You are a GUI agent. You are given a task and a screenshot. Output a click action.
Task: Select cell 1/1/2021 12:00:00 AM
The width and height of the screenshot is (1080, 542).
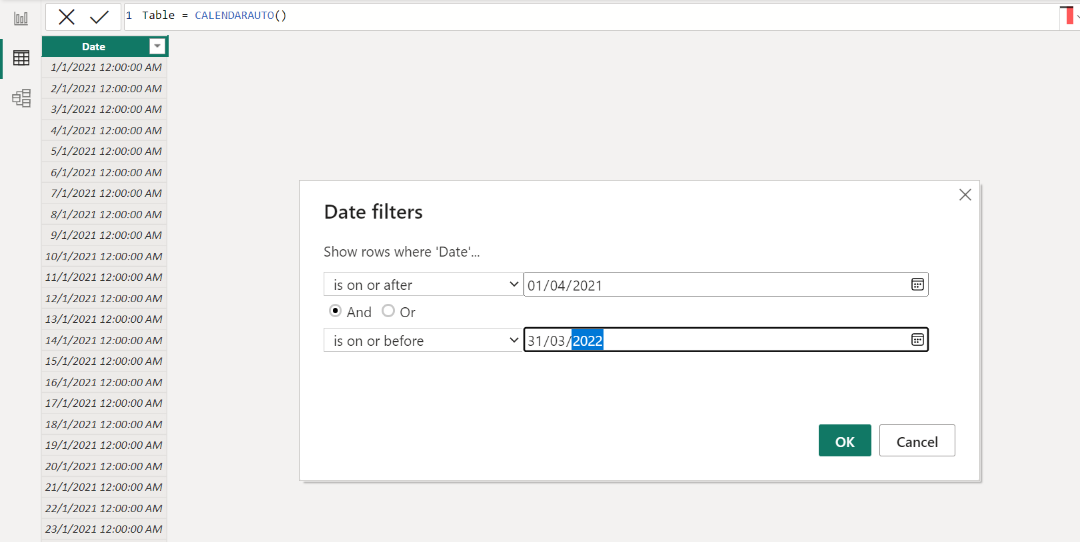tap(105, 67)
